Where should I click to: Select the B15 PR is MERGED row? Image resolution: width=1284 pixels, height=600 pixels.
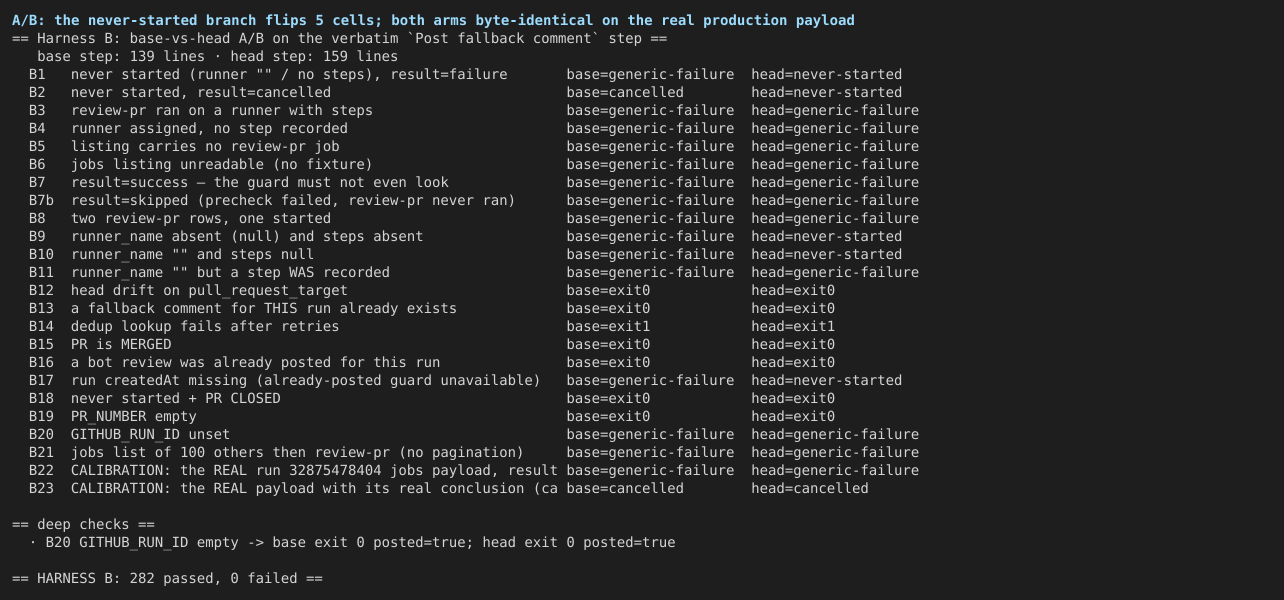pos(431,344)
